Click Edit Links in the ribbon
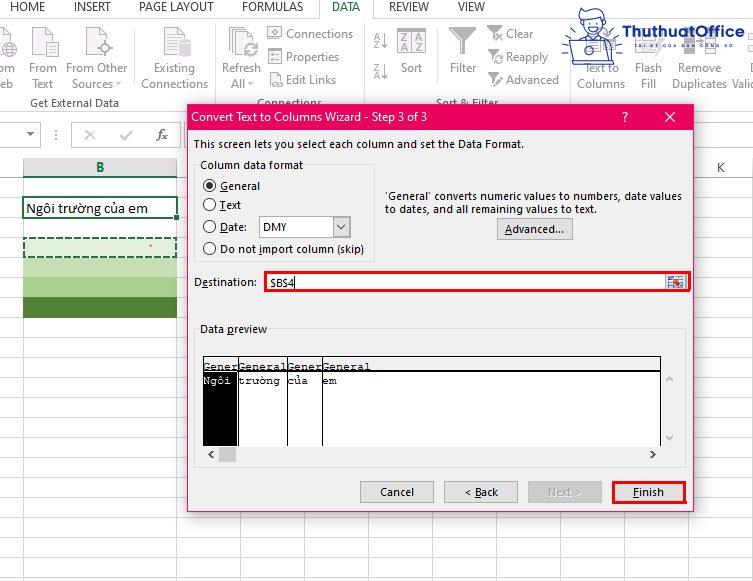753x581 pixels. coord(302,80)
